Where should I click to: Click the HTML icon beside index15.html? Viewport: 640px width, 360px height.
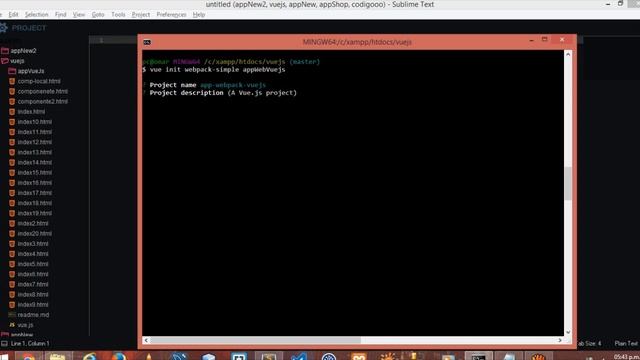click(x=12, y=173)
